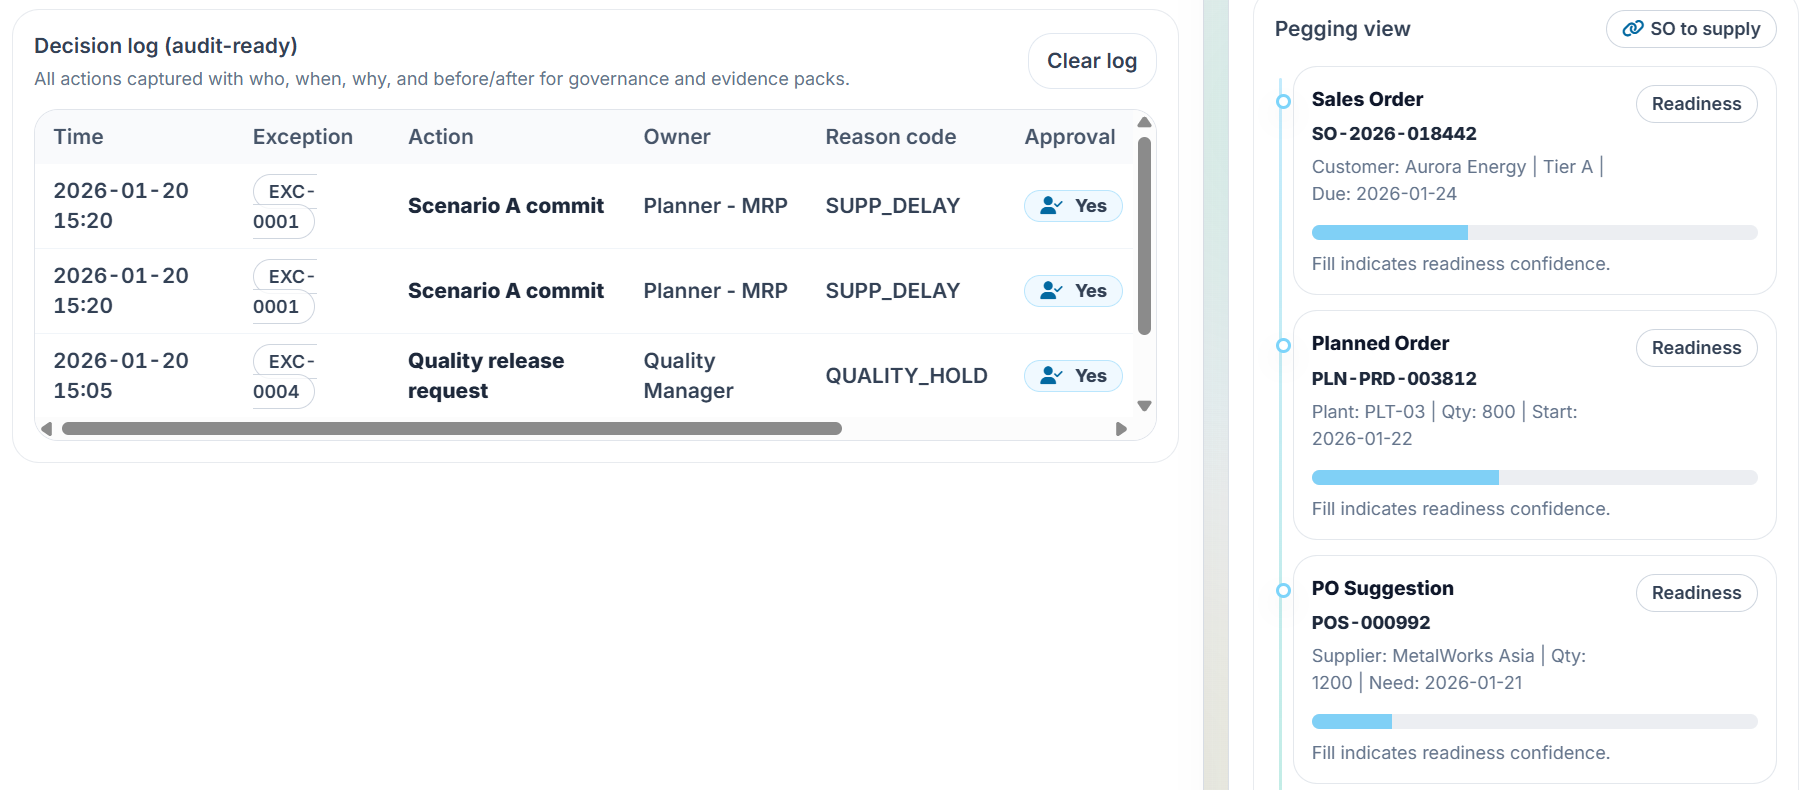This screenshot has height=790, width=1819.
Task: Open Readiness for Planned Order PLN-PRD-003812
Action: point(1696,348)
